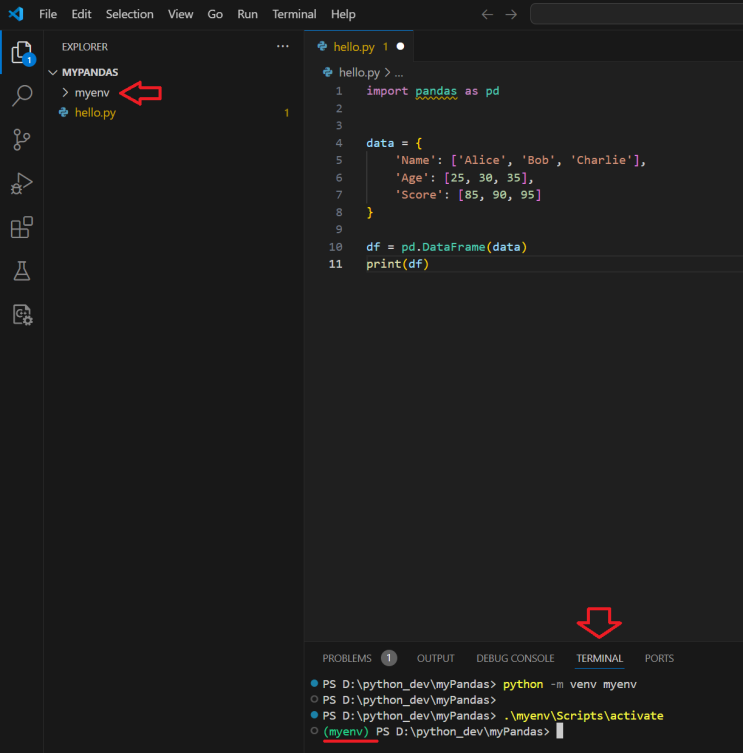The height and width of the screenshot is (753, 743).
Task: Switch to the PORTS panel tab
Action: pyautogui.click(x=659, y=658)
